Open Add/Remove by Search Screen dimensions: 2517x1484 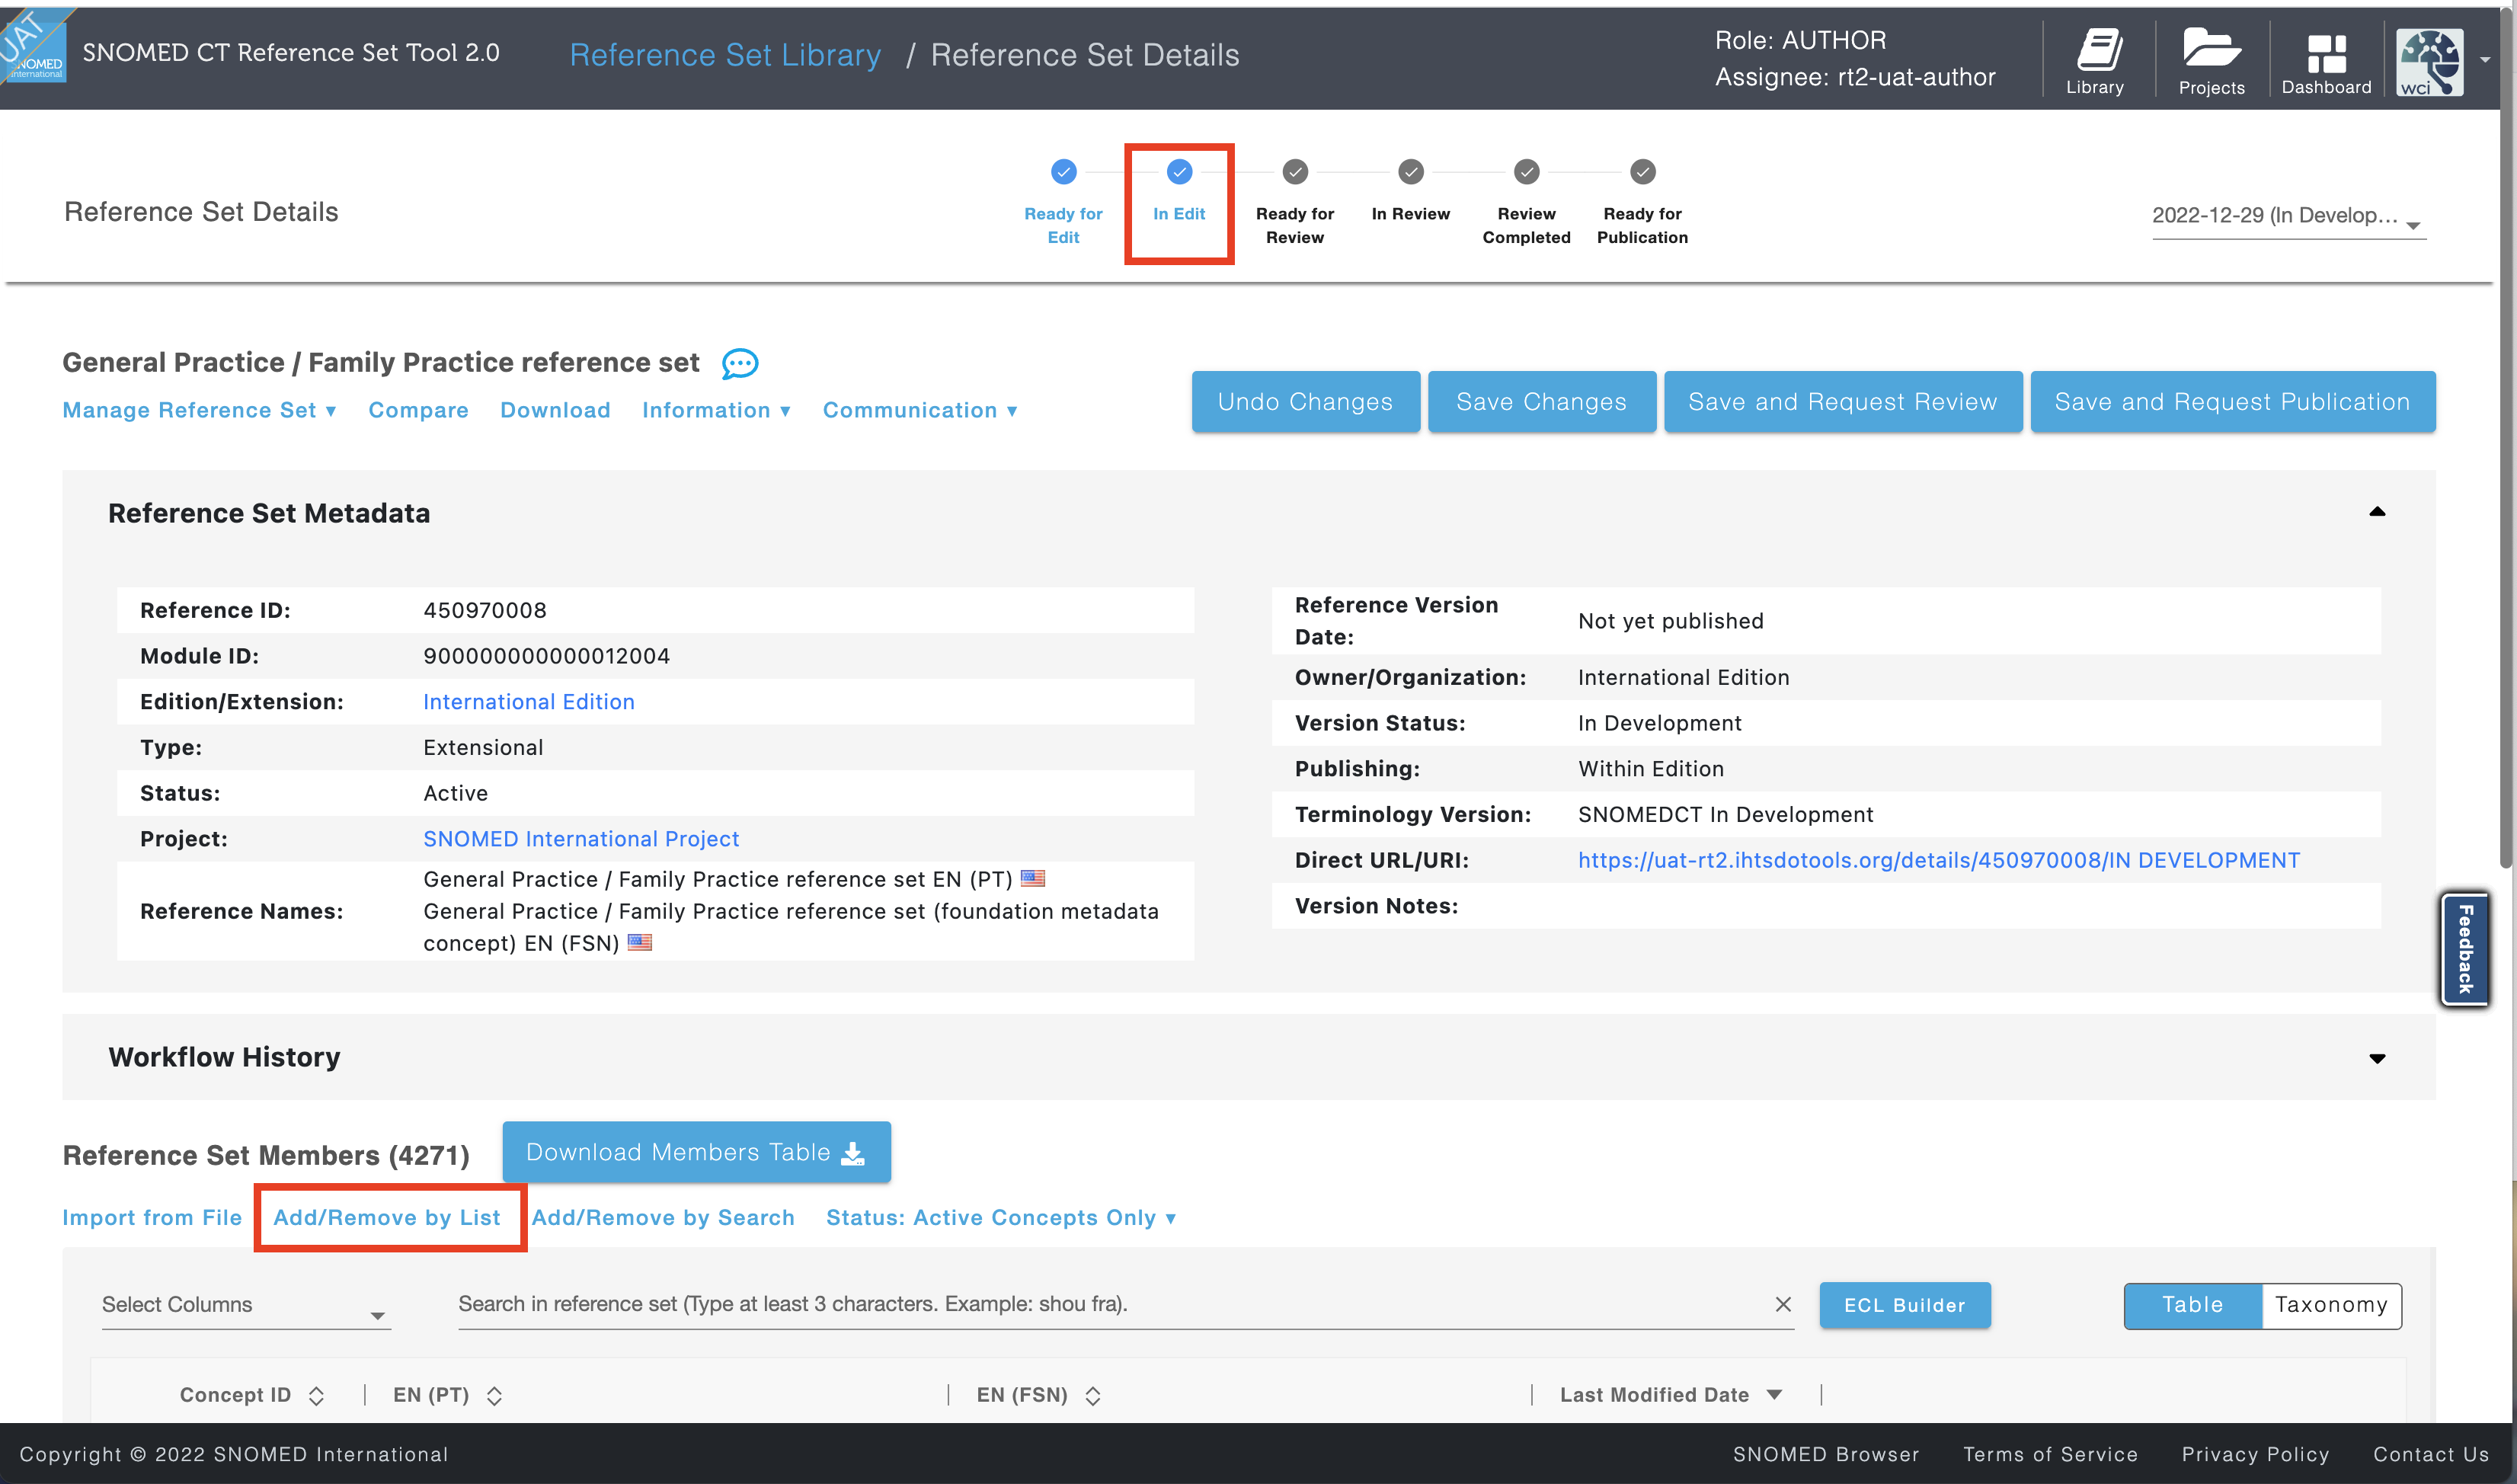coord(663,1217)
